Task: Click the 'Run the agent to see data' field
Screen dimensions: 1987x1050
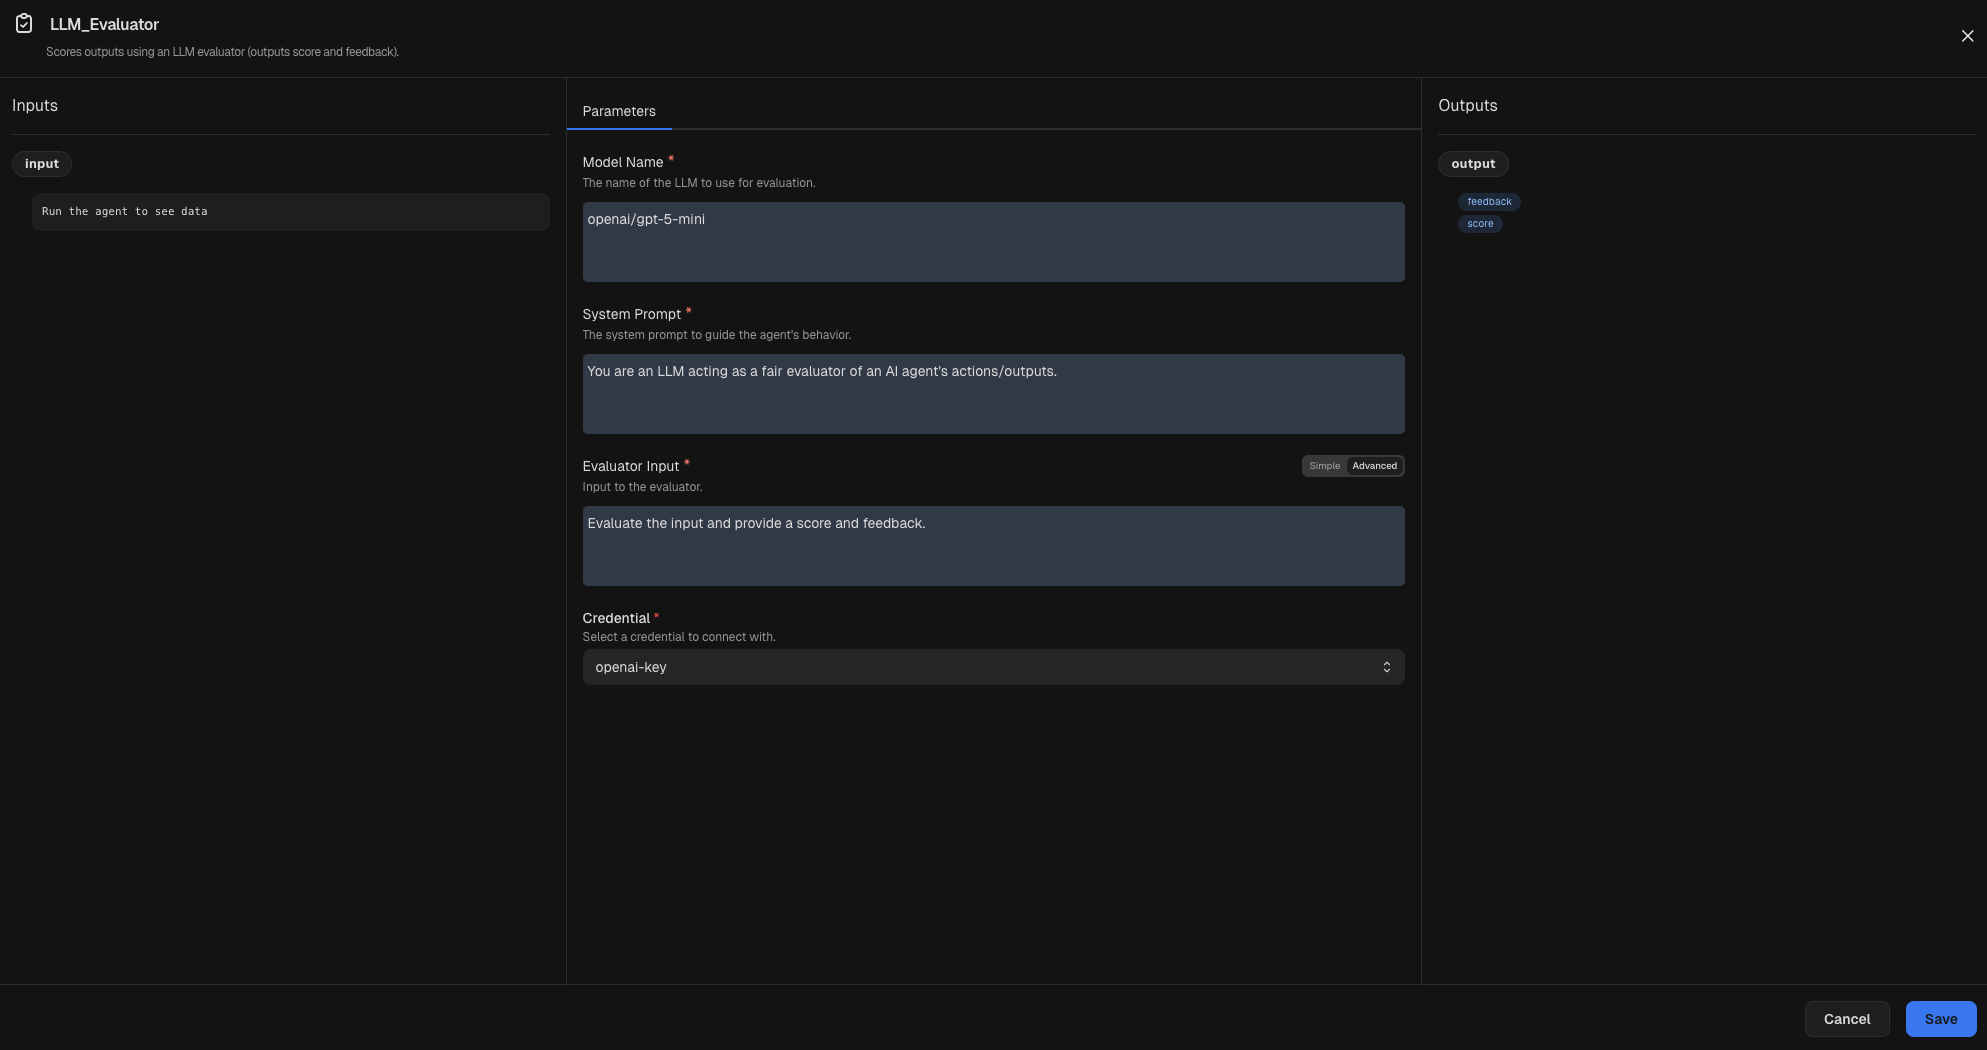Action: [x=289, y=211]
